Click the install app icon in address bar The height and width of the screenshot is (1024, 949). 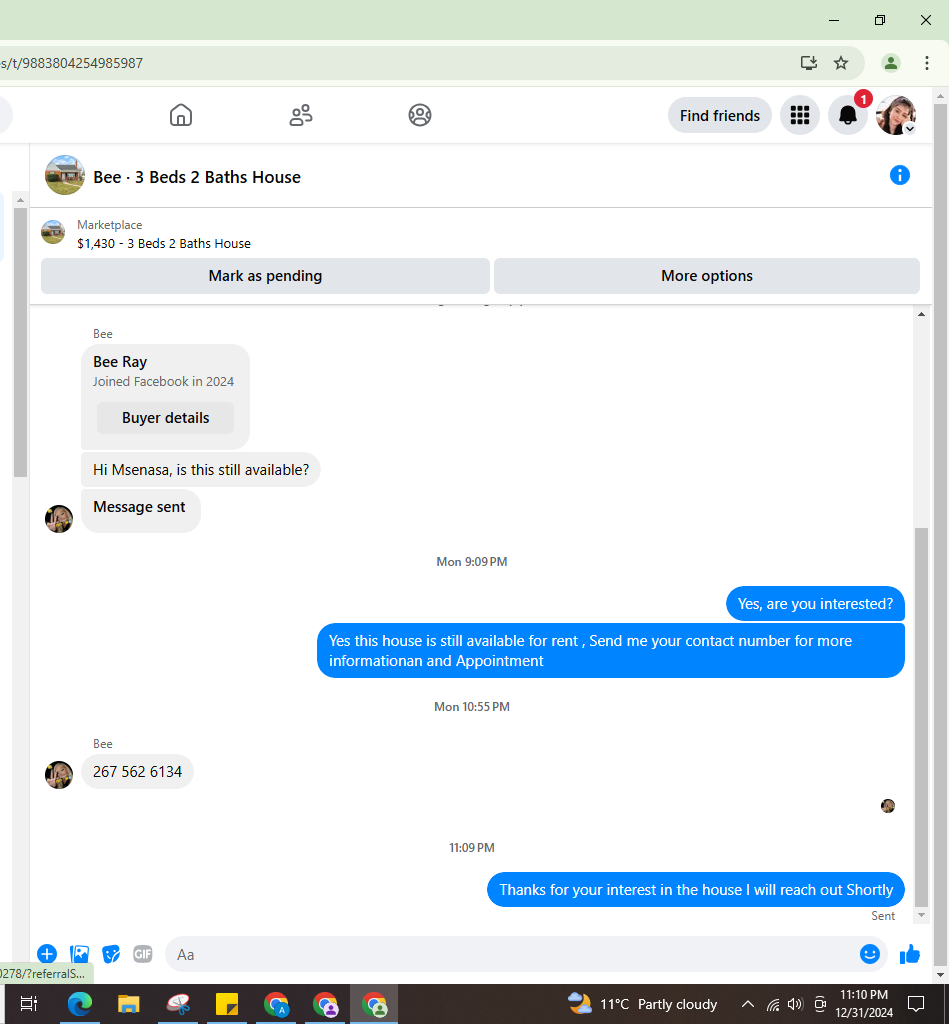[x=809, y=63]
